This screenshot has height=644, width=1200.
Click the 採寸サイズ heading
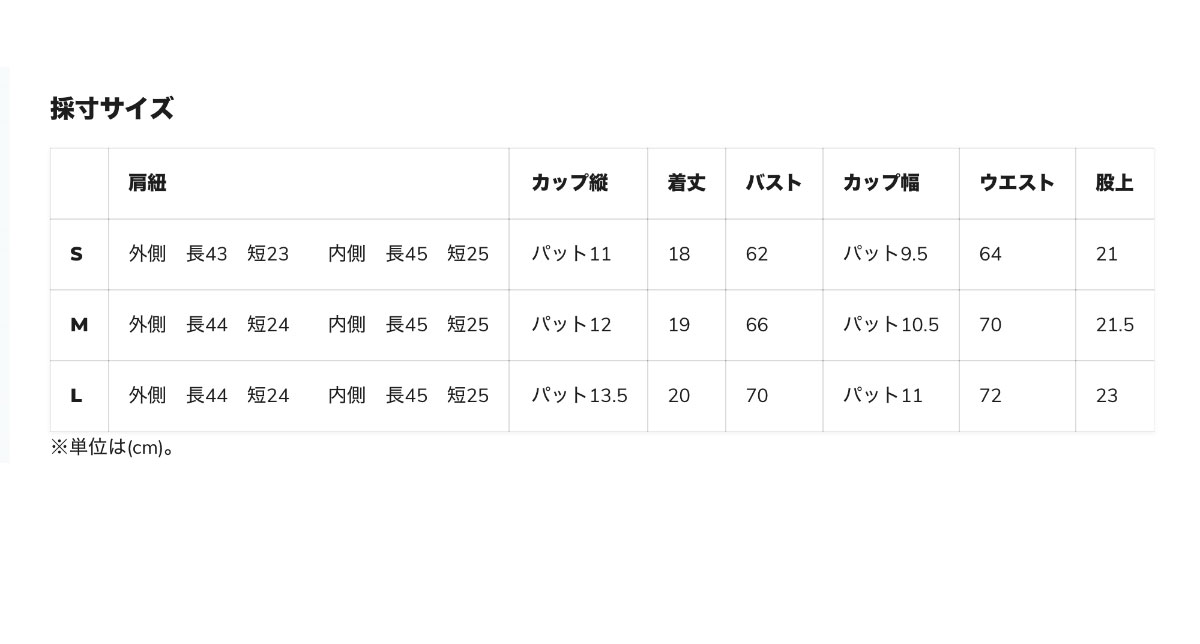point(112,108)
